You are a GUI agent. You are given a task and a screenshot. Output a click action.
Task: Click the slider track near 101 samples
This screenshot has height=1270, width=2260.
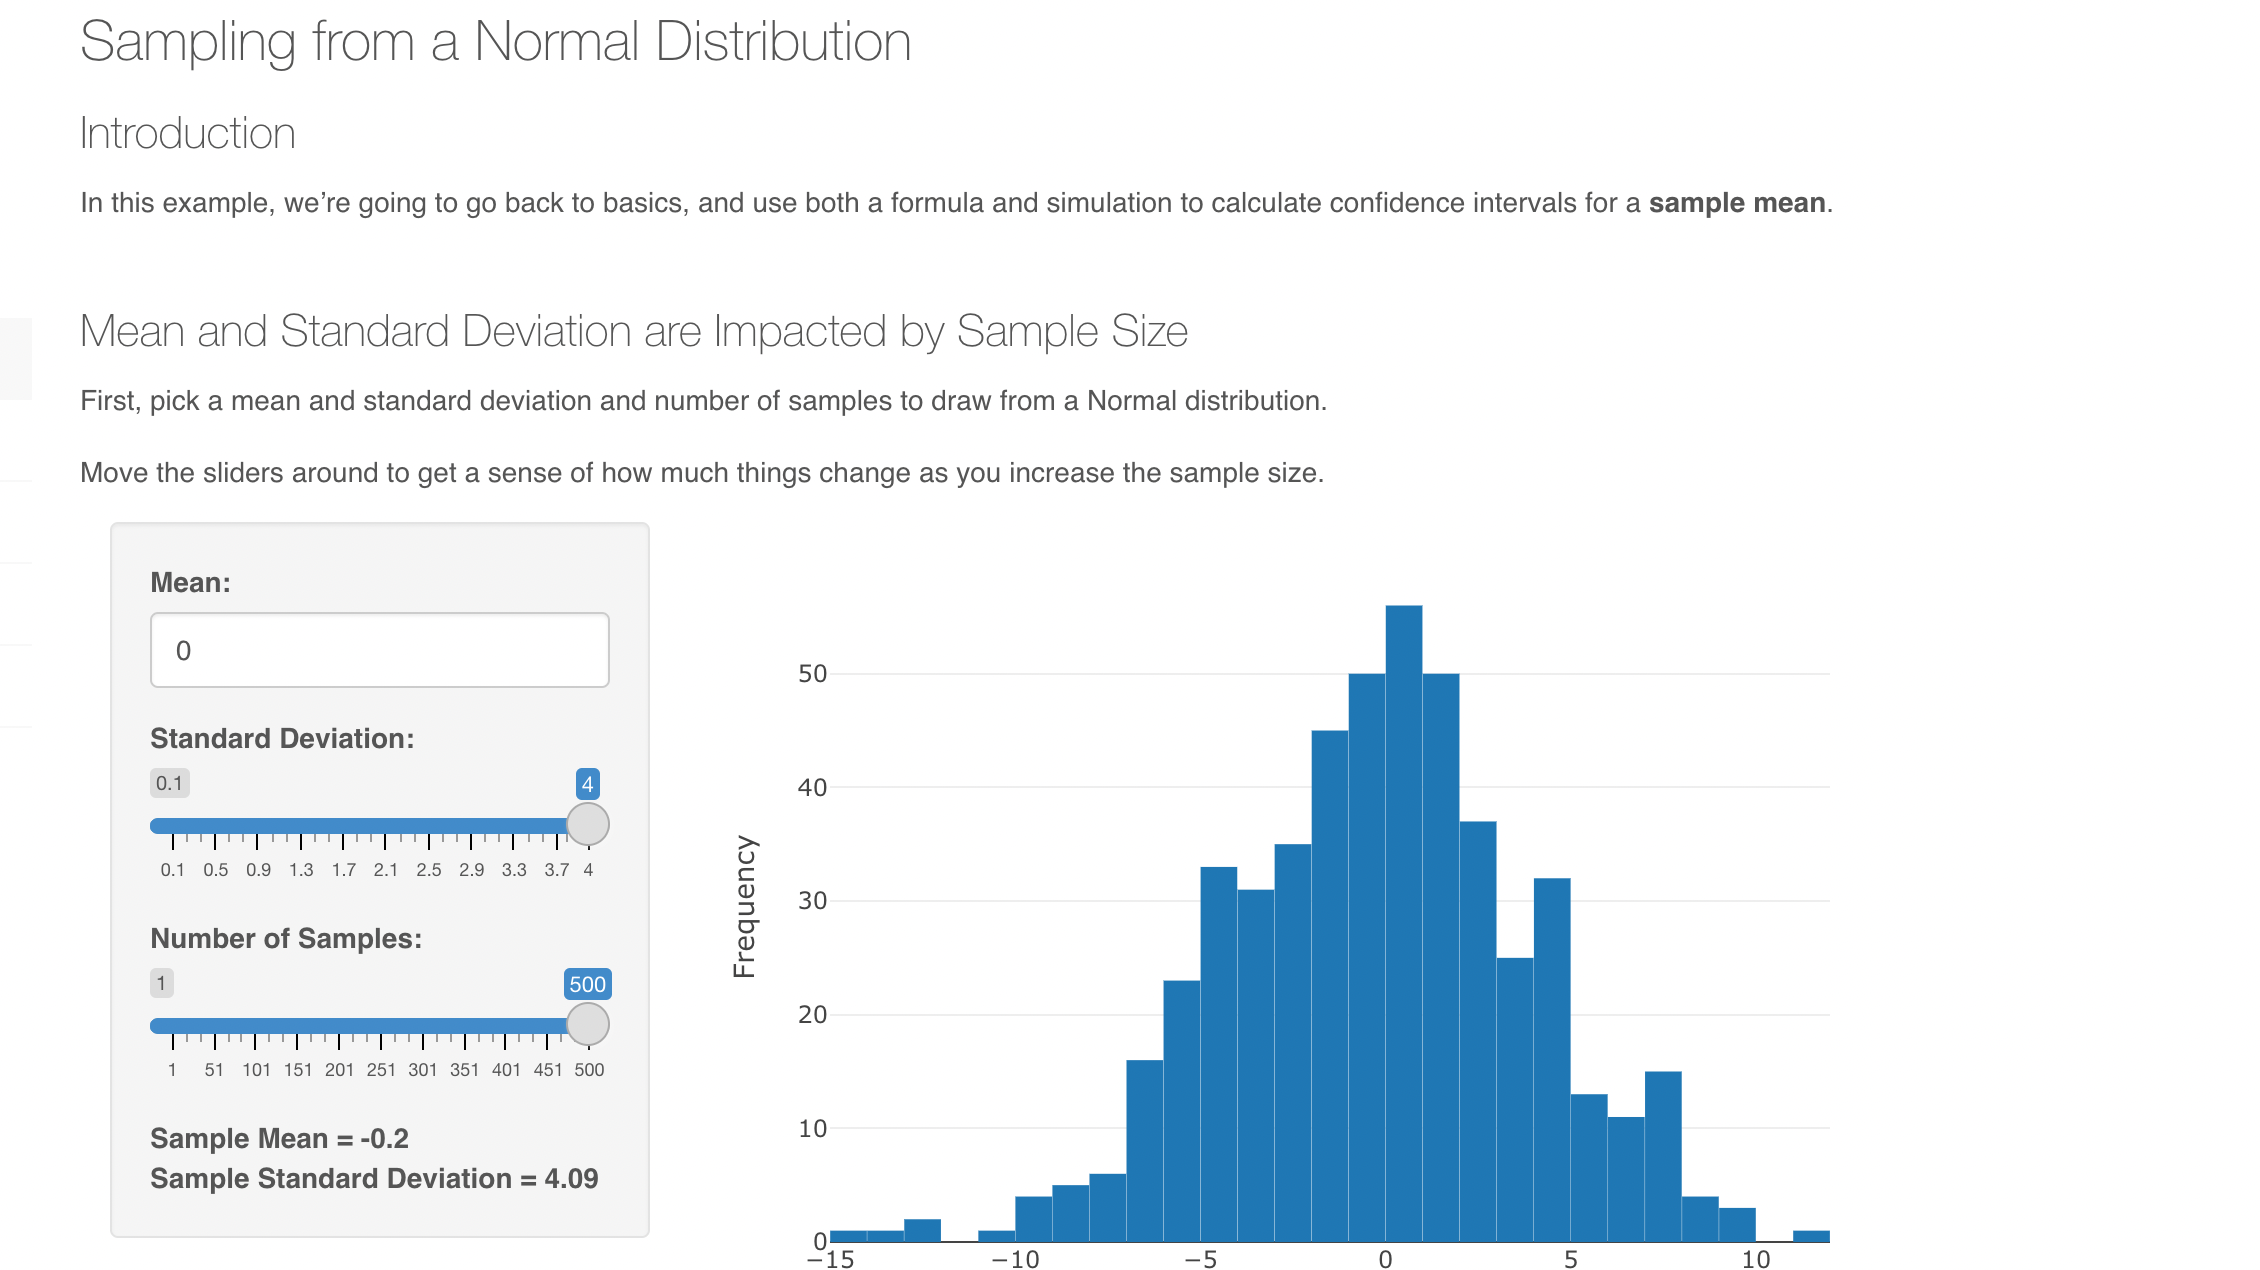pyautogui.click(x=257, y=1024)
